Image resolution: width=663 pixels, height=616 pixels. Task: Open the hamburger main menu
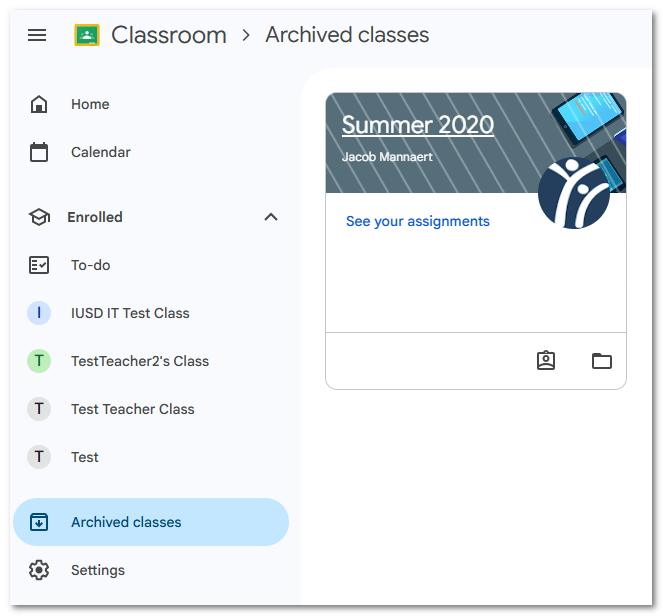click(x=37, y=35)
